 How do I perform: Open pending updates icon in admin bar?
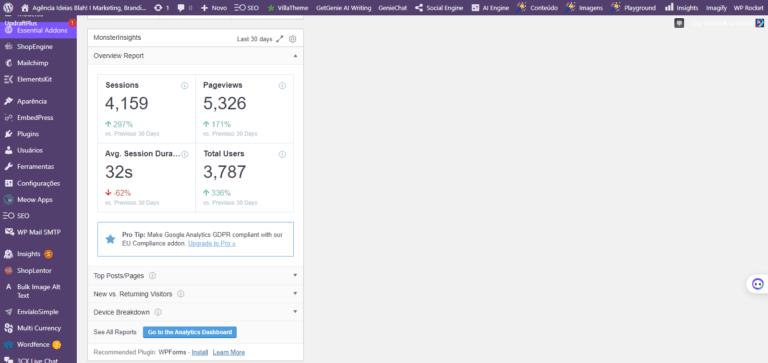(162, 8)
